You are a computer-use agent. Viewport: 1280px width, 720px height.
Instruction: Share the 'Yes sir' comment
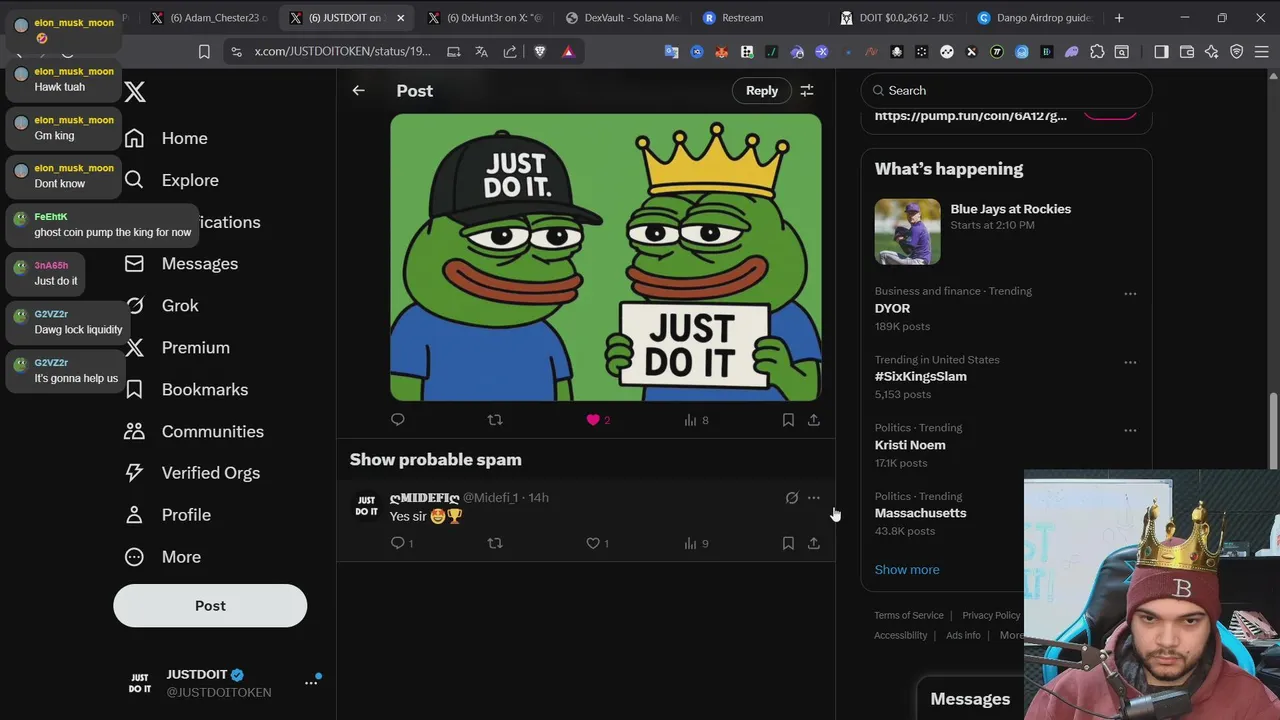tap(814, 543)
